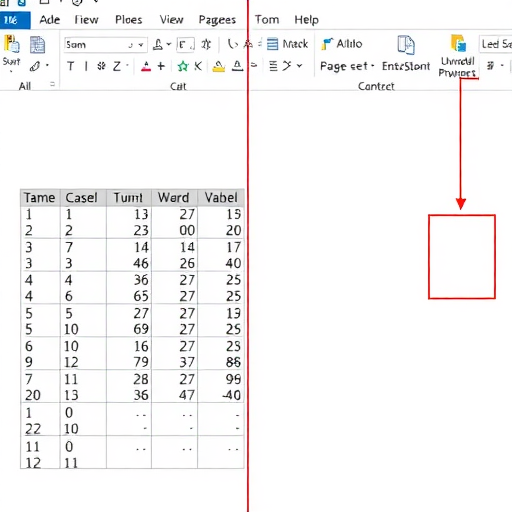The image size is (512, 512).
Task: Select the Vabel column header
Action: [x=221, y=198]
